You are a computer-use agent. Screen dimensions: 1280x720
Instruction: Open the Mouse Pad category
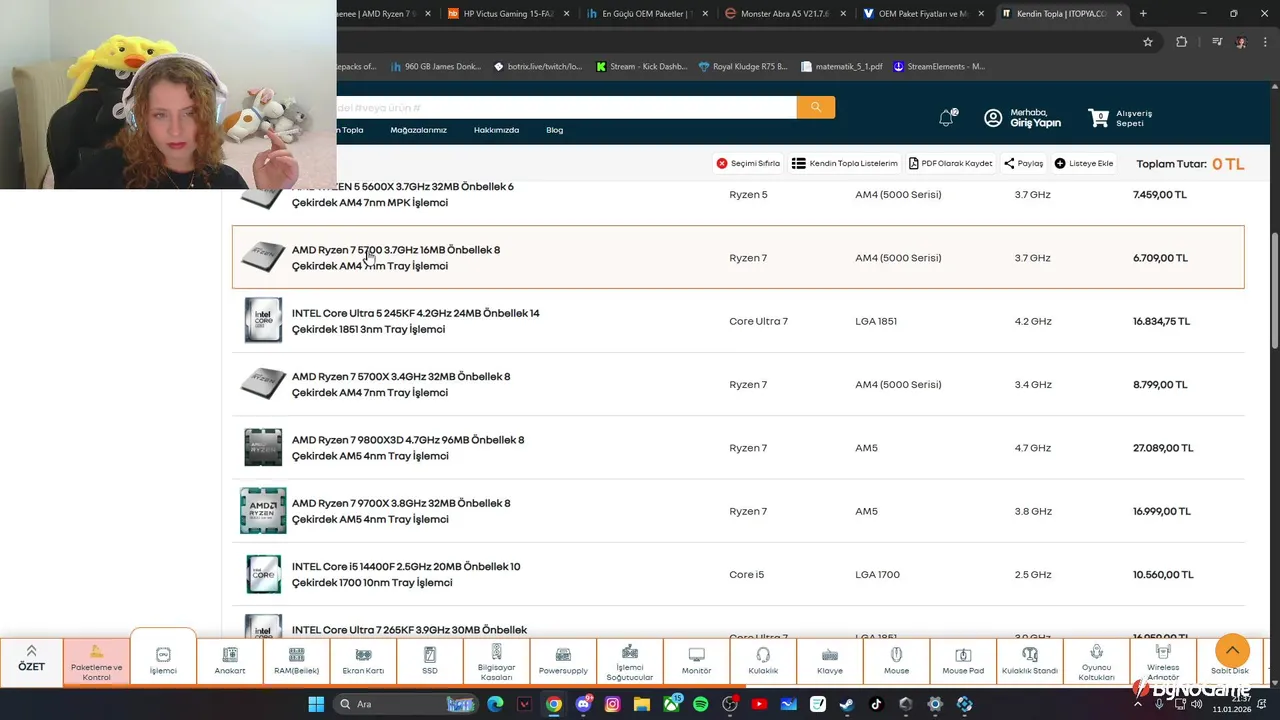pyautogui.click(x=963, y=661)
